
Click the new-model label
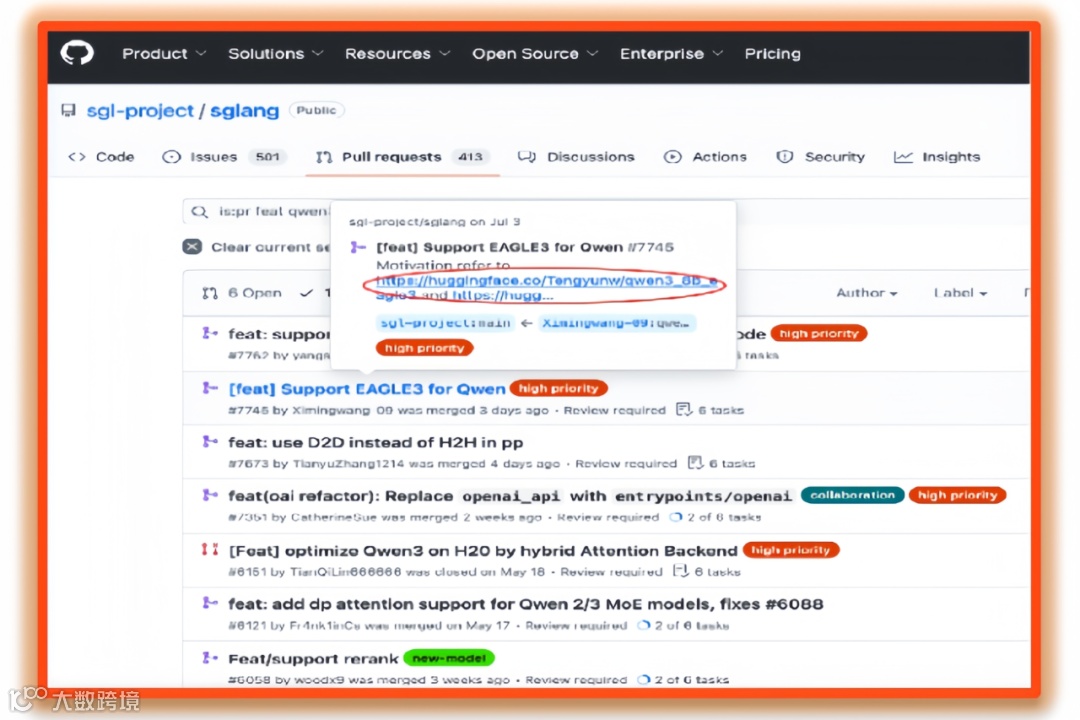point(449,658)
